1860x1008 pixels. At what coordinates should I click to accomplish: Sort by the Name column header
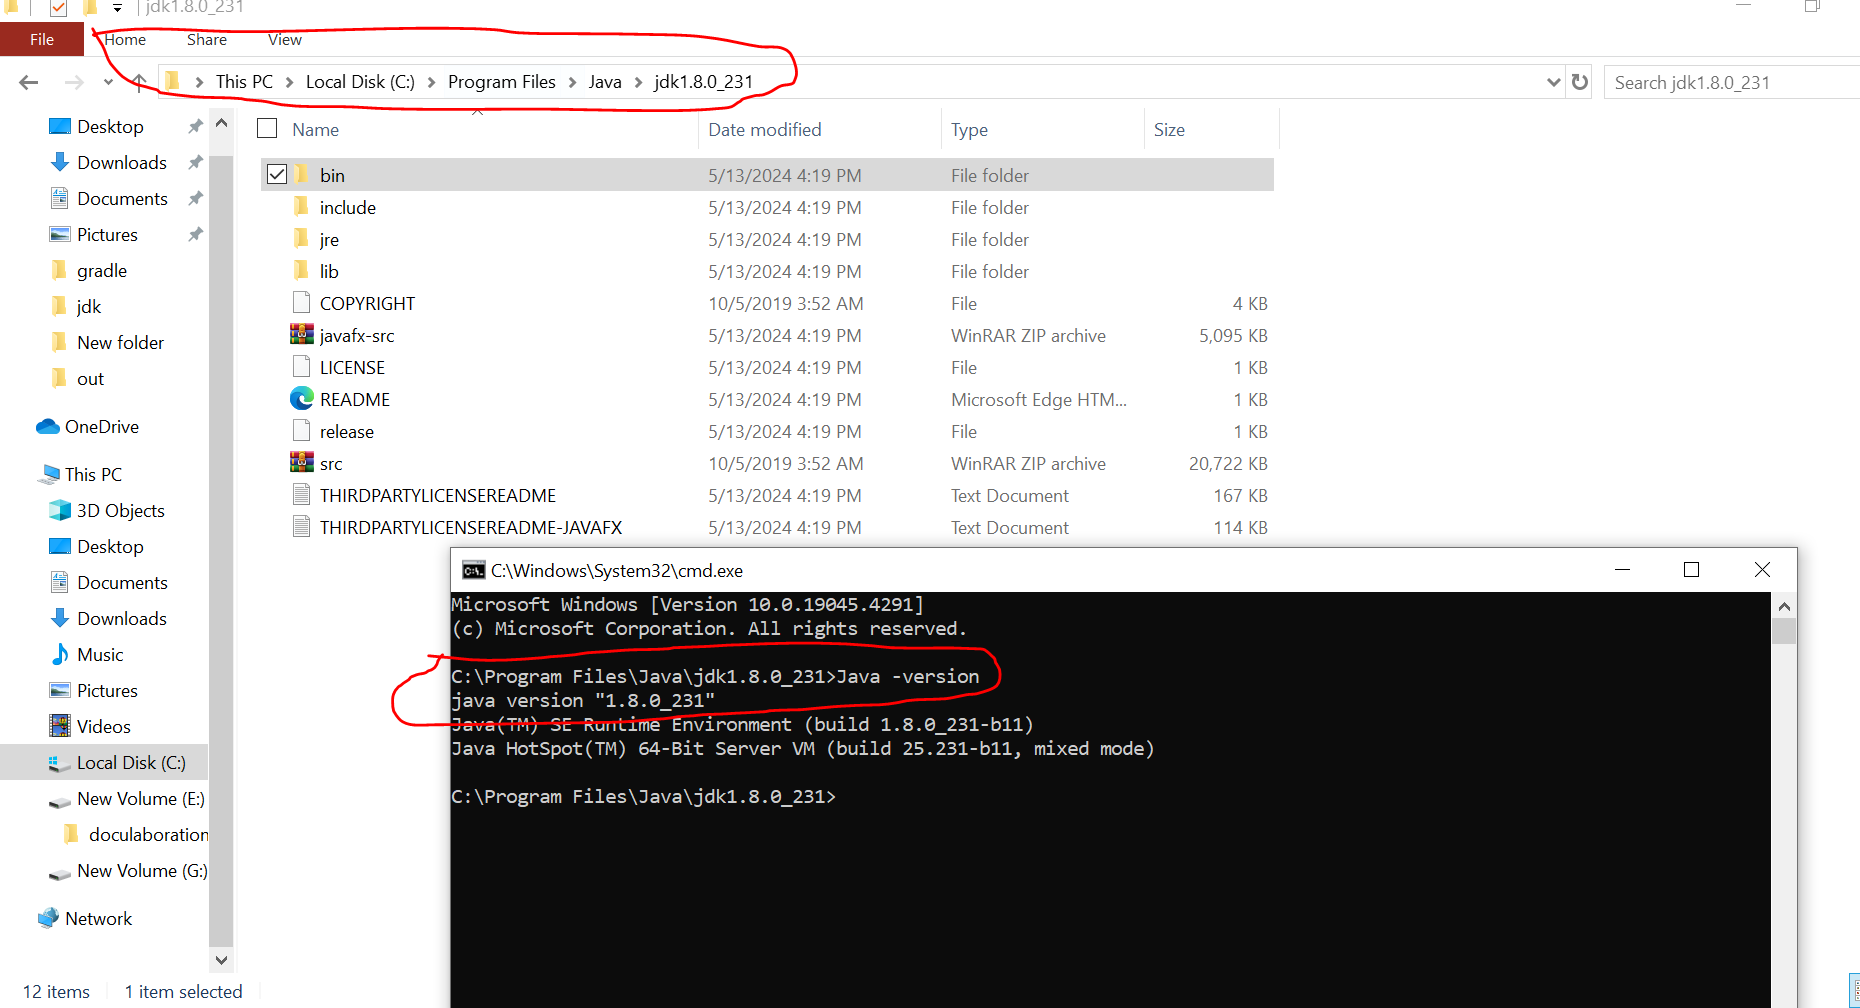(x=316, y=129)
